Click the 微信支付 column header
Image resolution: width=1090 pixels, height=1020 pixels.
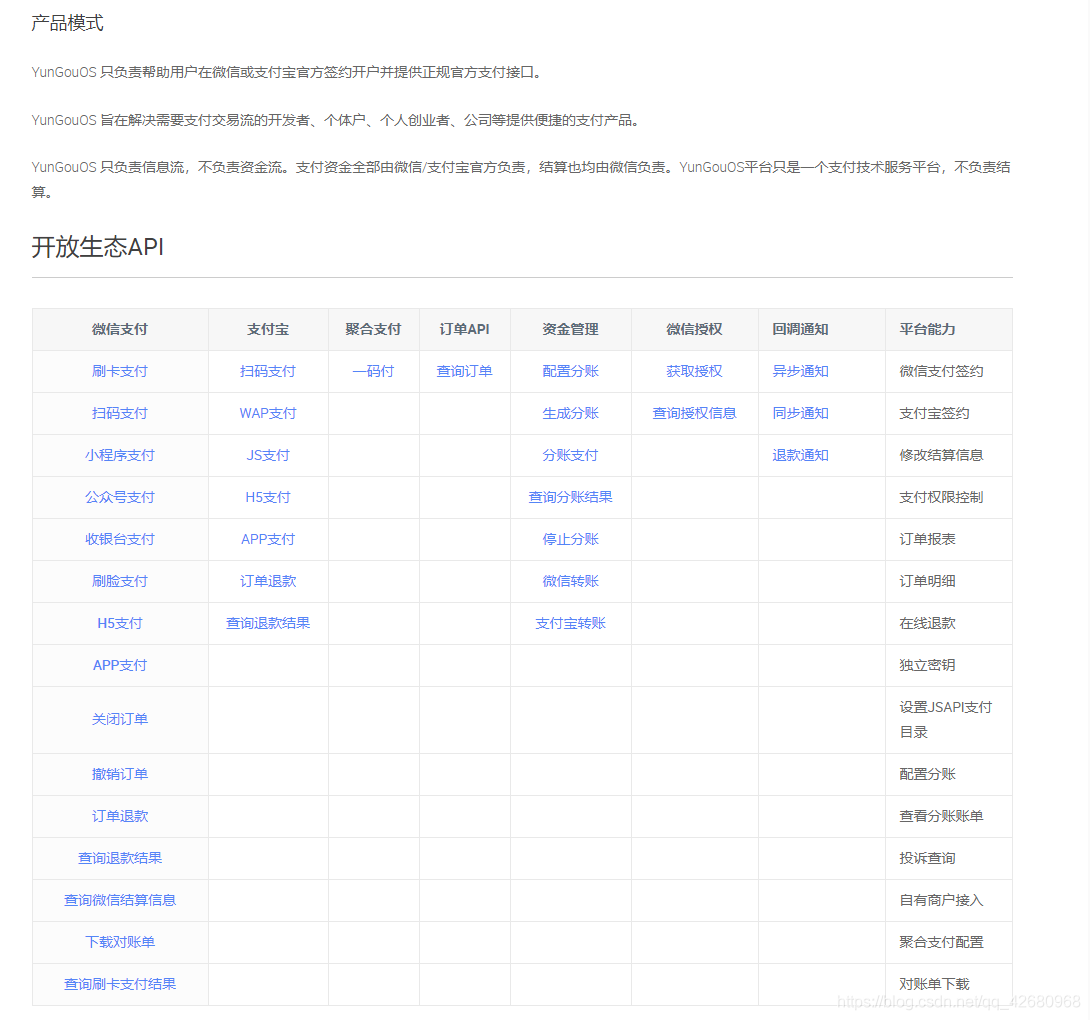pos(120,330)
